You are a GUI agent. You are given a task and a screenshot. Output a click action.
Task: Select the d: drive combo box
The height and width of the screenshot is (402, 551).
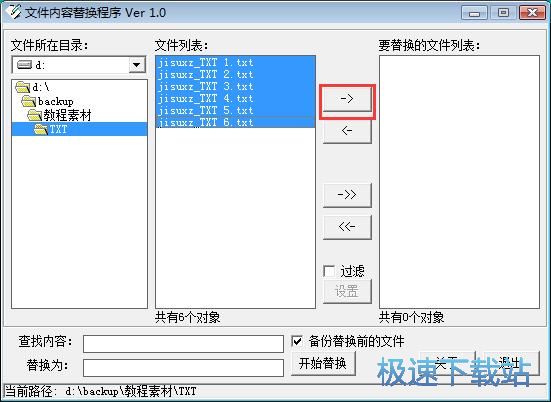point(79,65)
